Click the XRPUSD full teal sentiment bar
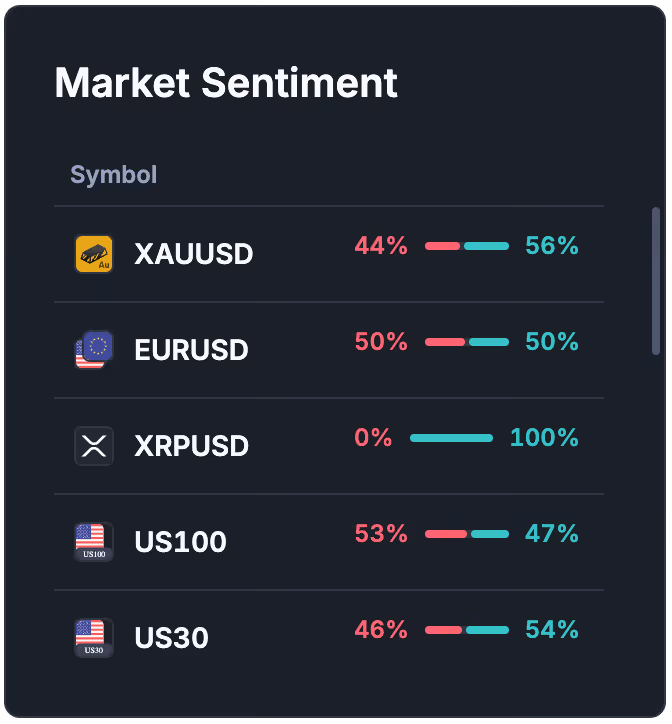The image size is (672, 724). 451,438
